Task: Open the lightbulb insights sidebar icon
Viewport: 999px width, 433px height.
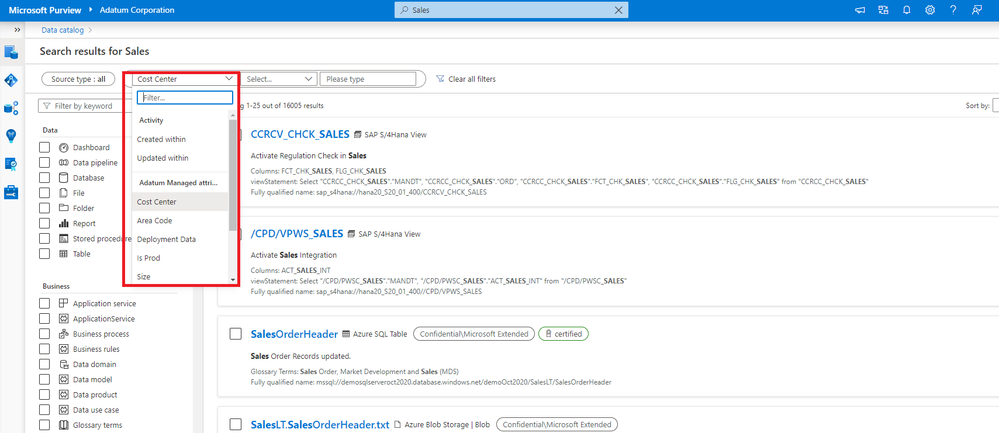Action: [x=11, y=136]
